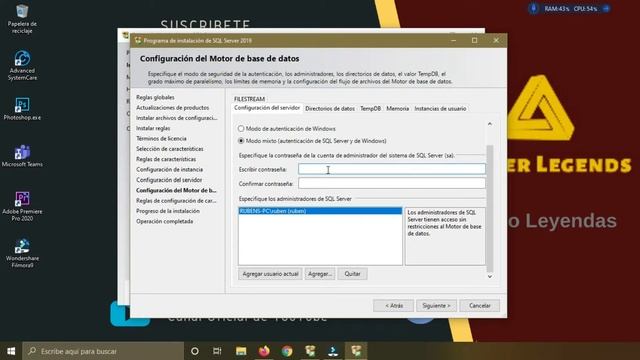Image resolution: width=640 pixels, height=360 pixels.
Task: Open File Explorer from taskbar
Action: pos(241,351)
